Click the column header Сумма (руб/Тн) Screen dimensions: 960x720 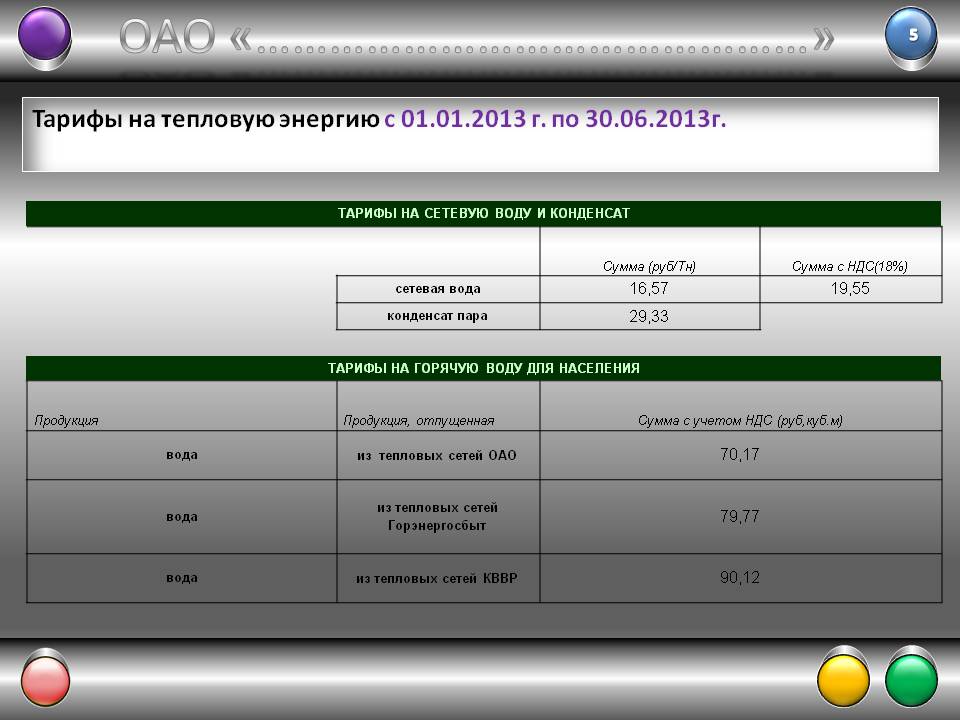(x=650, y=266)
